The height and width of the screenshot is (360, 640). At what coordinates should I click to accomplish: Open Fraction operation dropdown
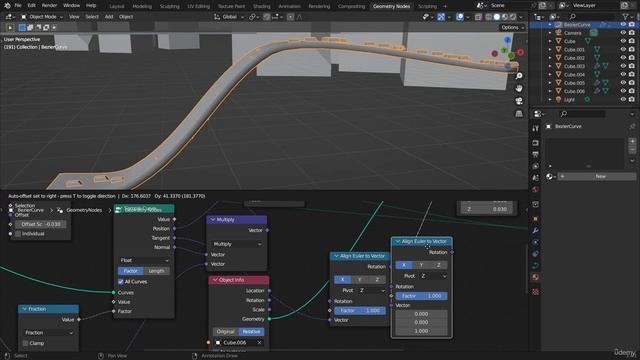click(49, 333)
